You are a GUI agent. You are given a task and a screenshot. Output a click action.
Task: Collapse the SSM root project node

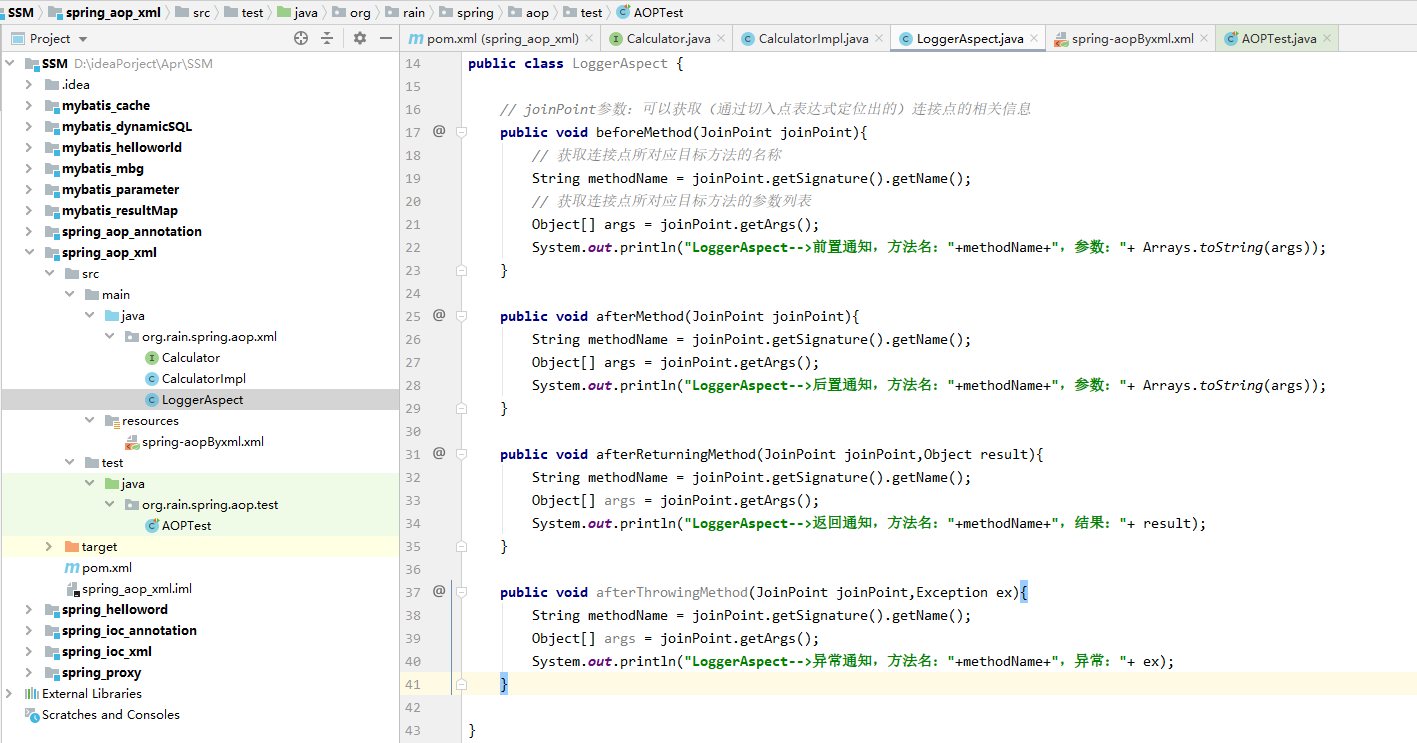pos(10,64)
